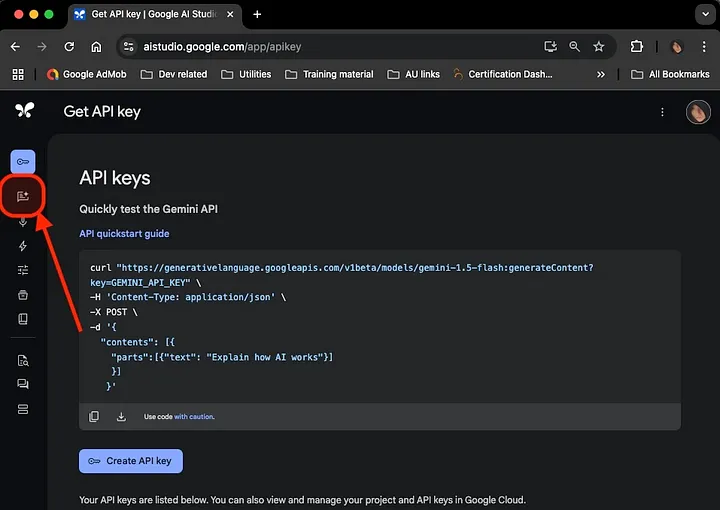Open the changelog stacked-bars sidebar icon

pos(23,409)
